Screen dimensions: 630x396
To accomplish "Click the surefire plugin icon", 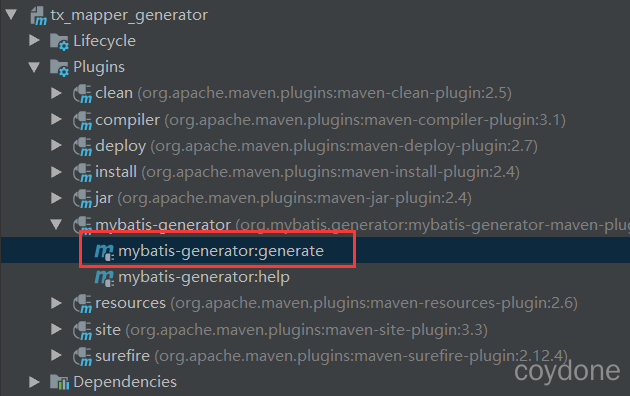I will click(82, 357).
